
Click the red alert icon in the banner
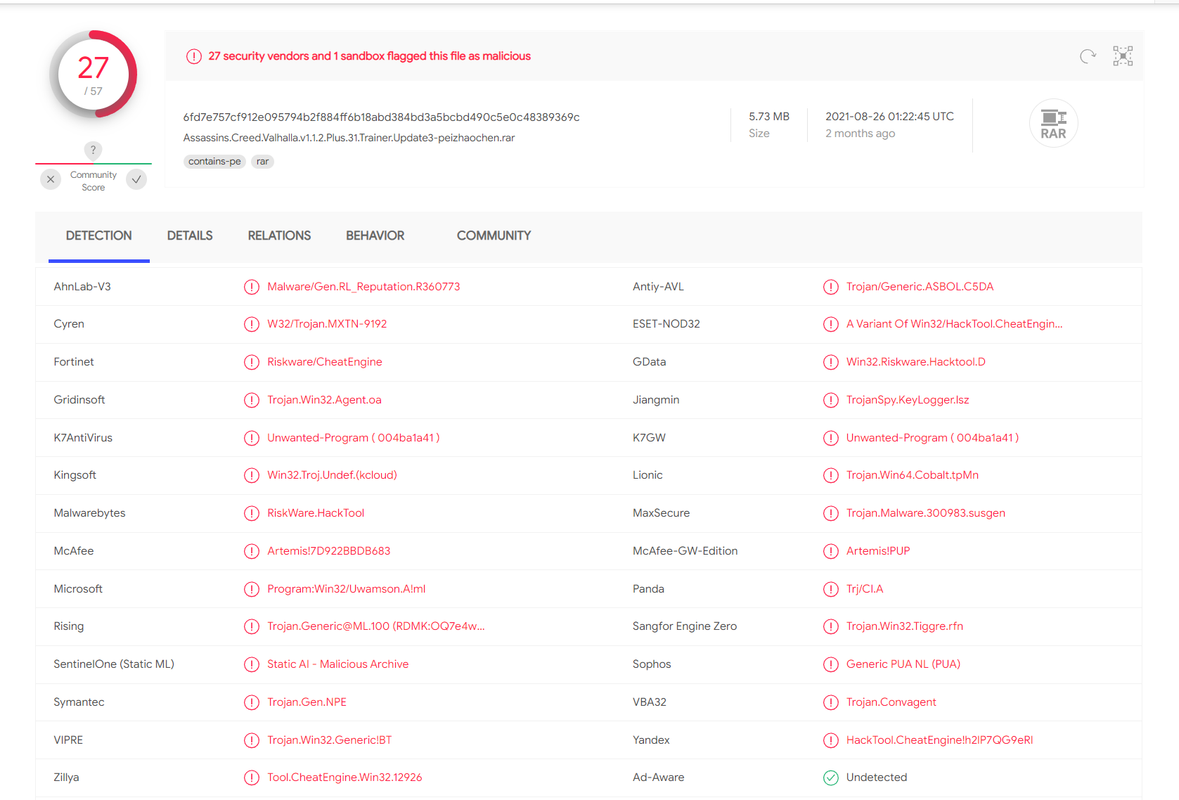tap(194, 56)
